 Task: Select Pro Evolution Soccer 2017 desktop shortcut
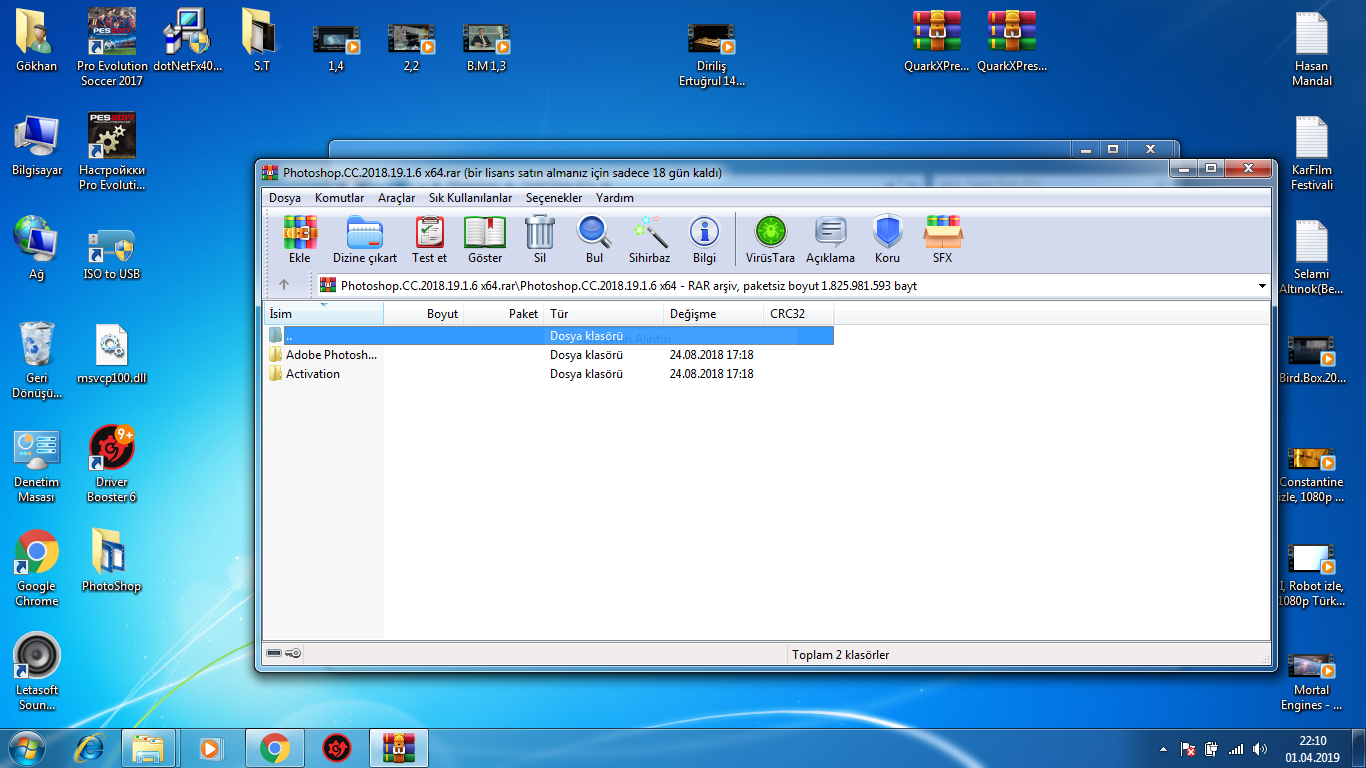[112, 47]
